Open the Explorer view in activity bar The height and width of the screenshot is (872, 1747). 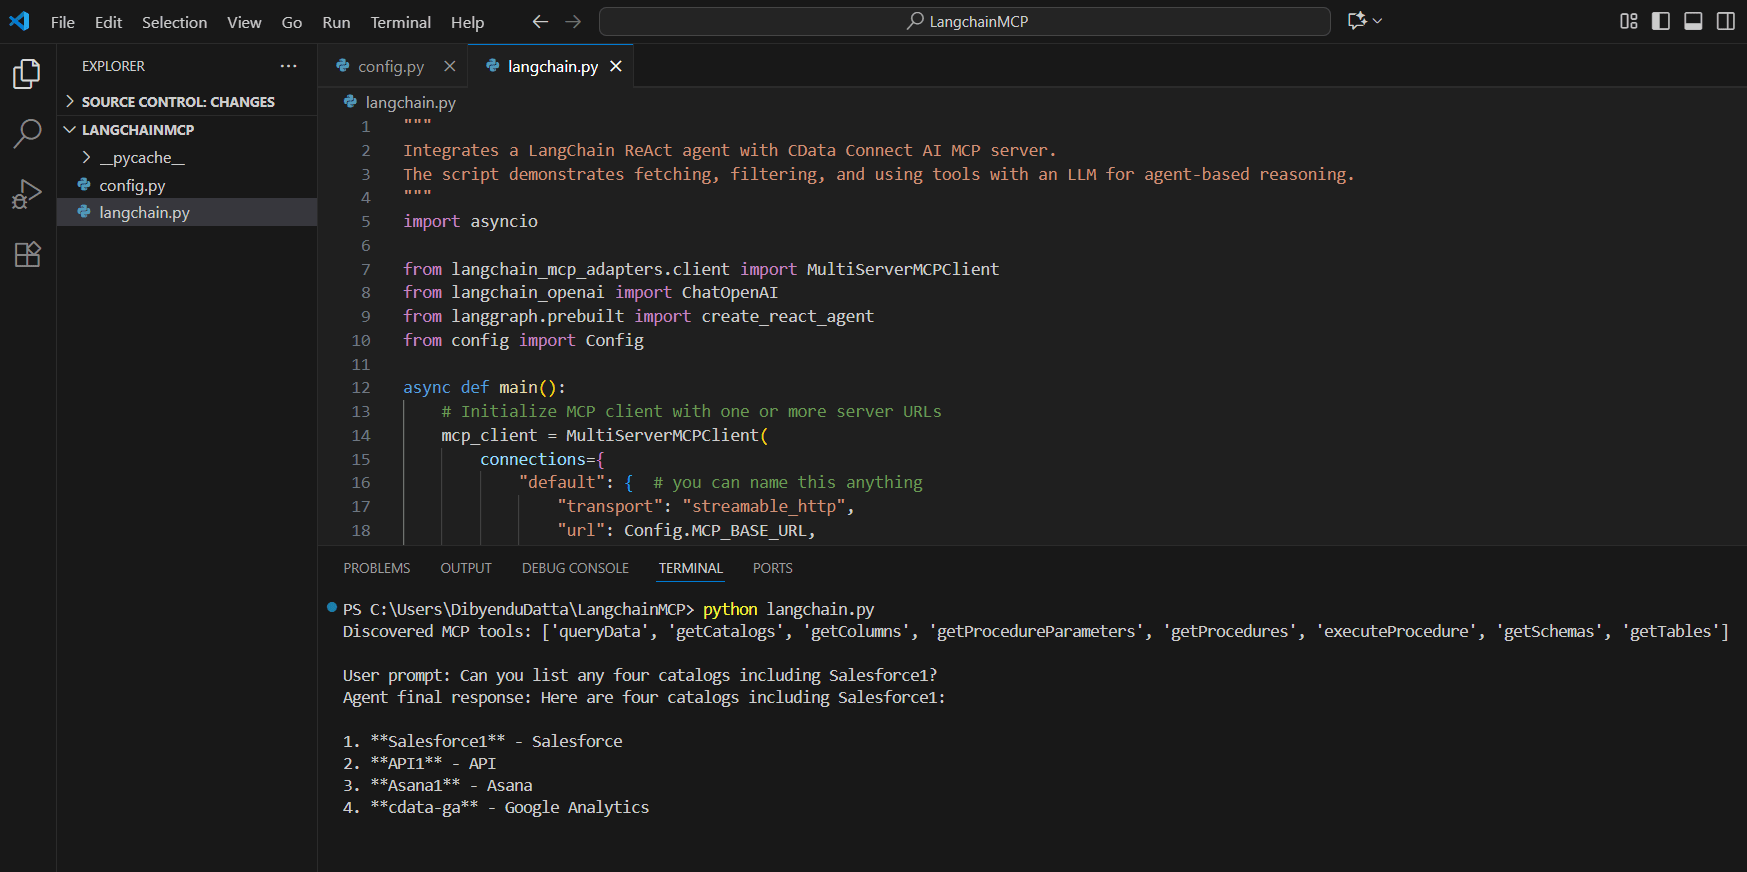click(x=27, y=74)
